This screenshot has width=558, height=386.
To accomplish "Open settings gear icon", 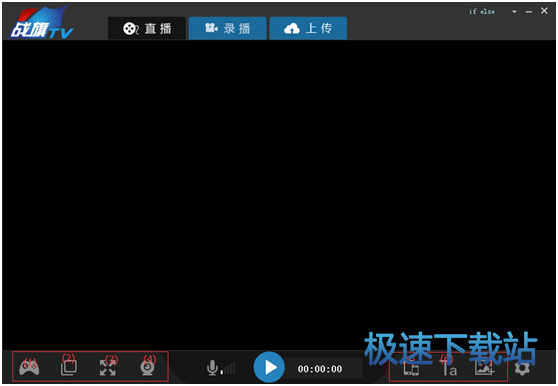I will (x=522, y=368).
